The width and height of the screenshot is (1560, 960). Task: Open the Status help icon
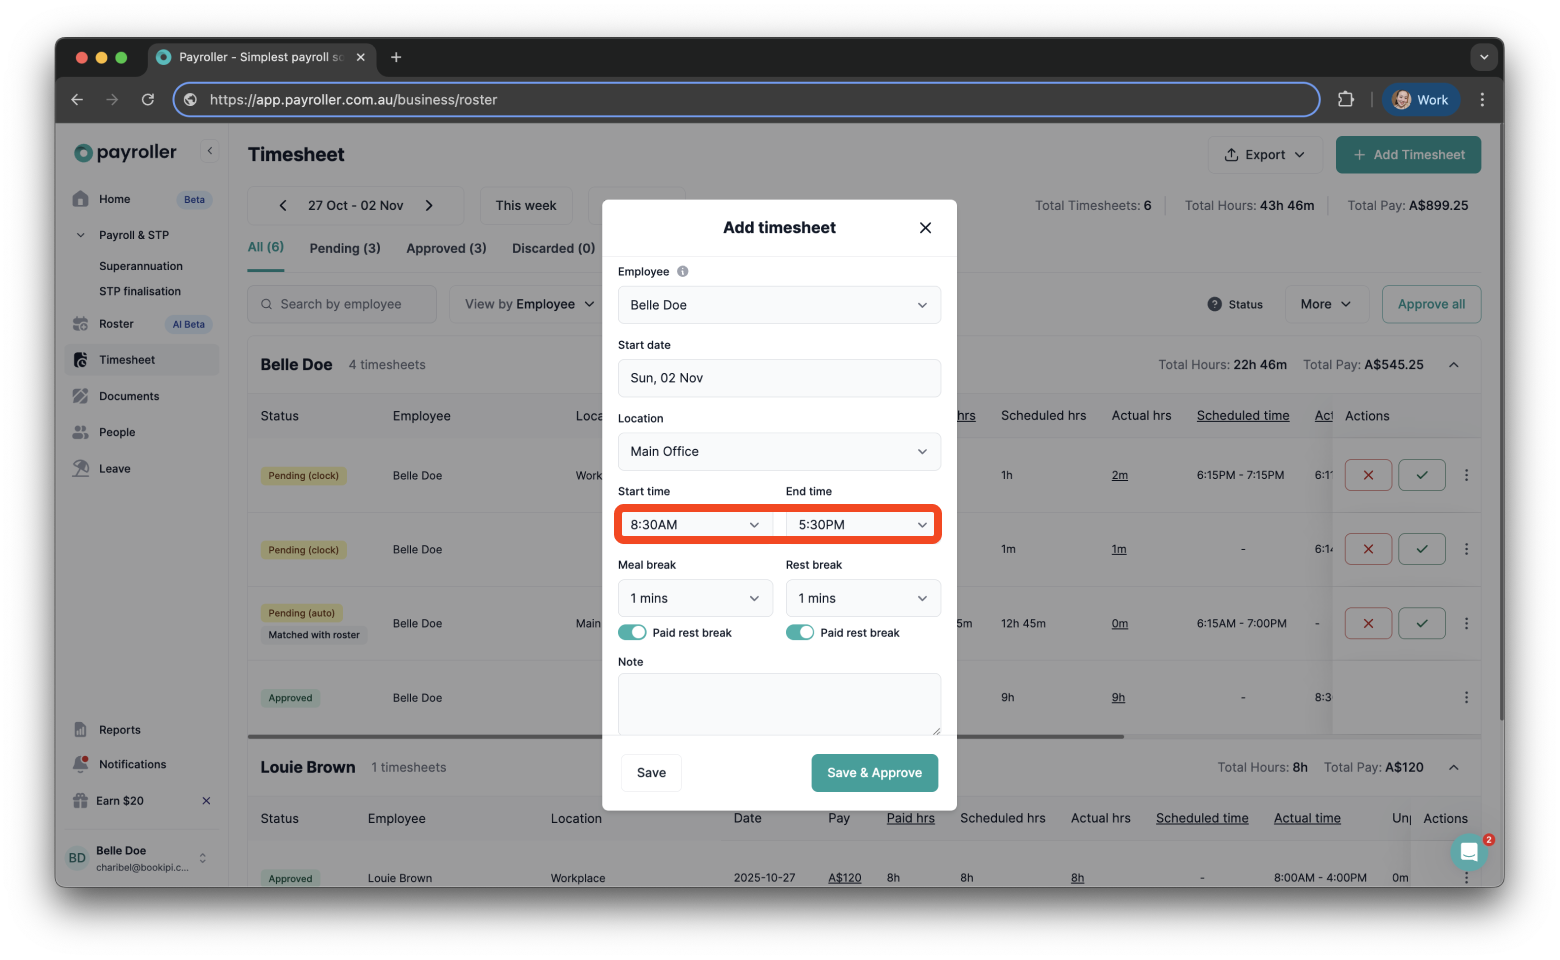[1213, 304]
